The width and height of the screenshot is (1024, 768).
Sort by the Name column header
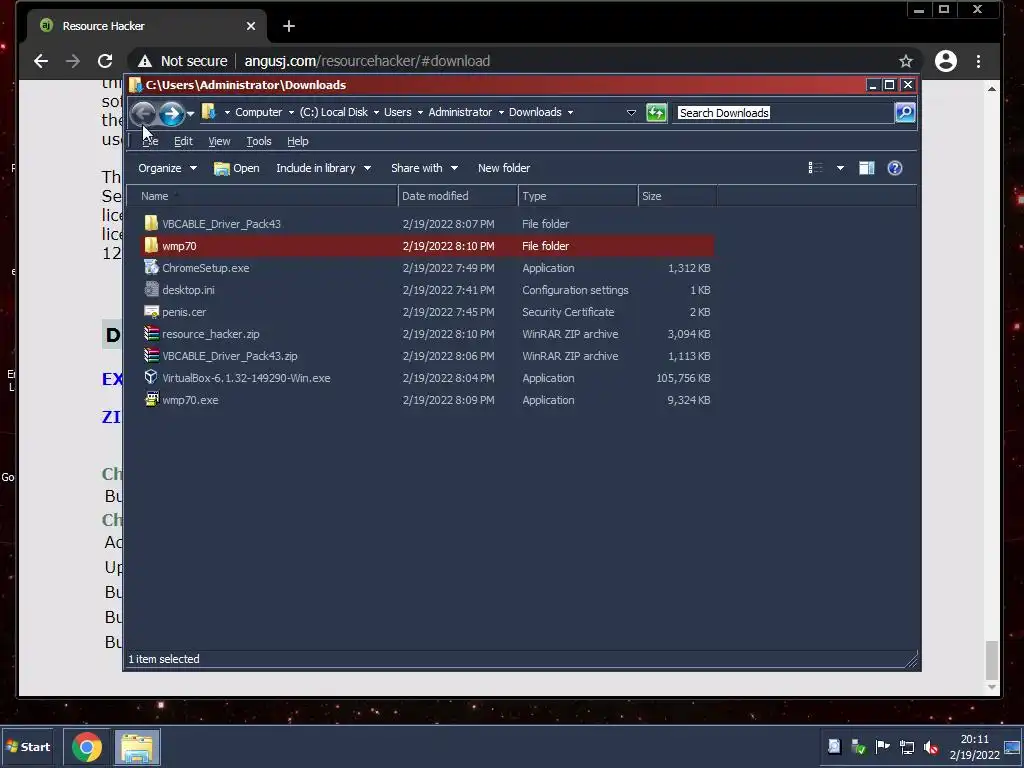pos(262,196)
